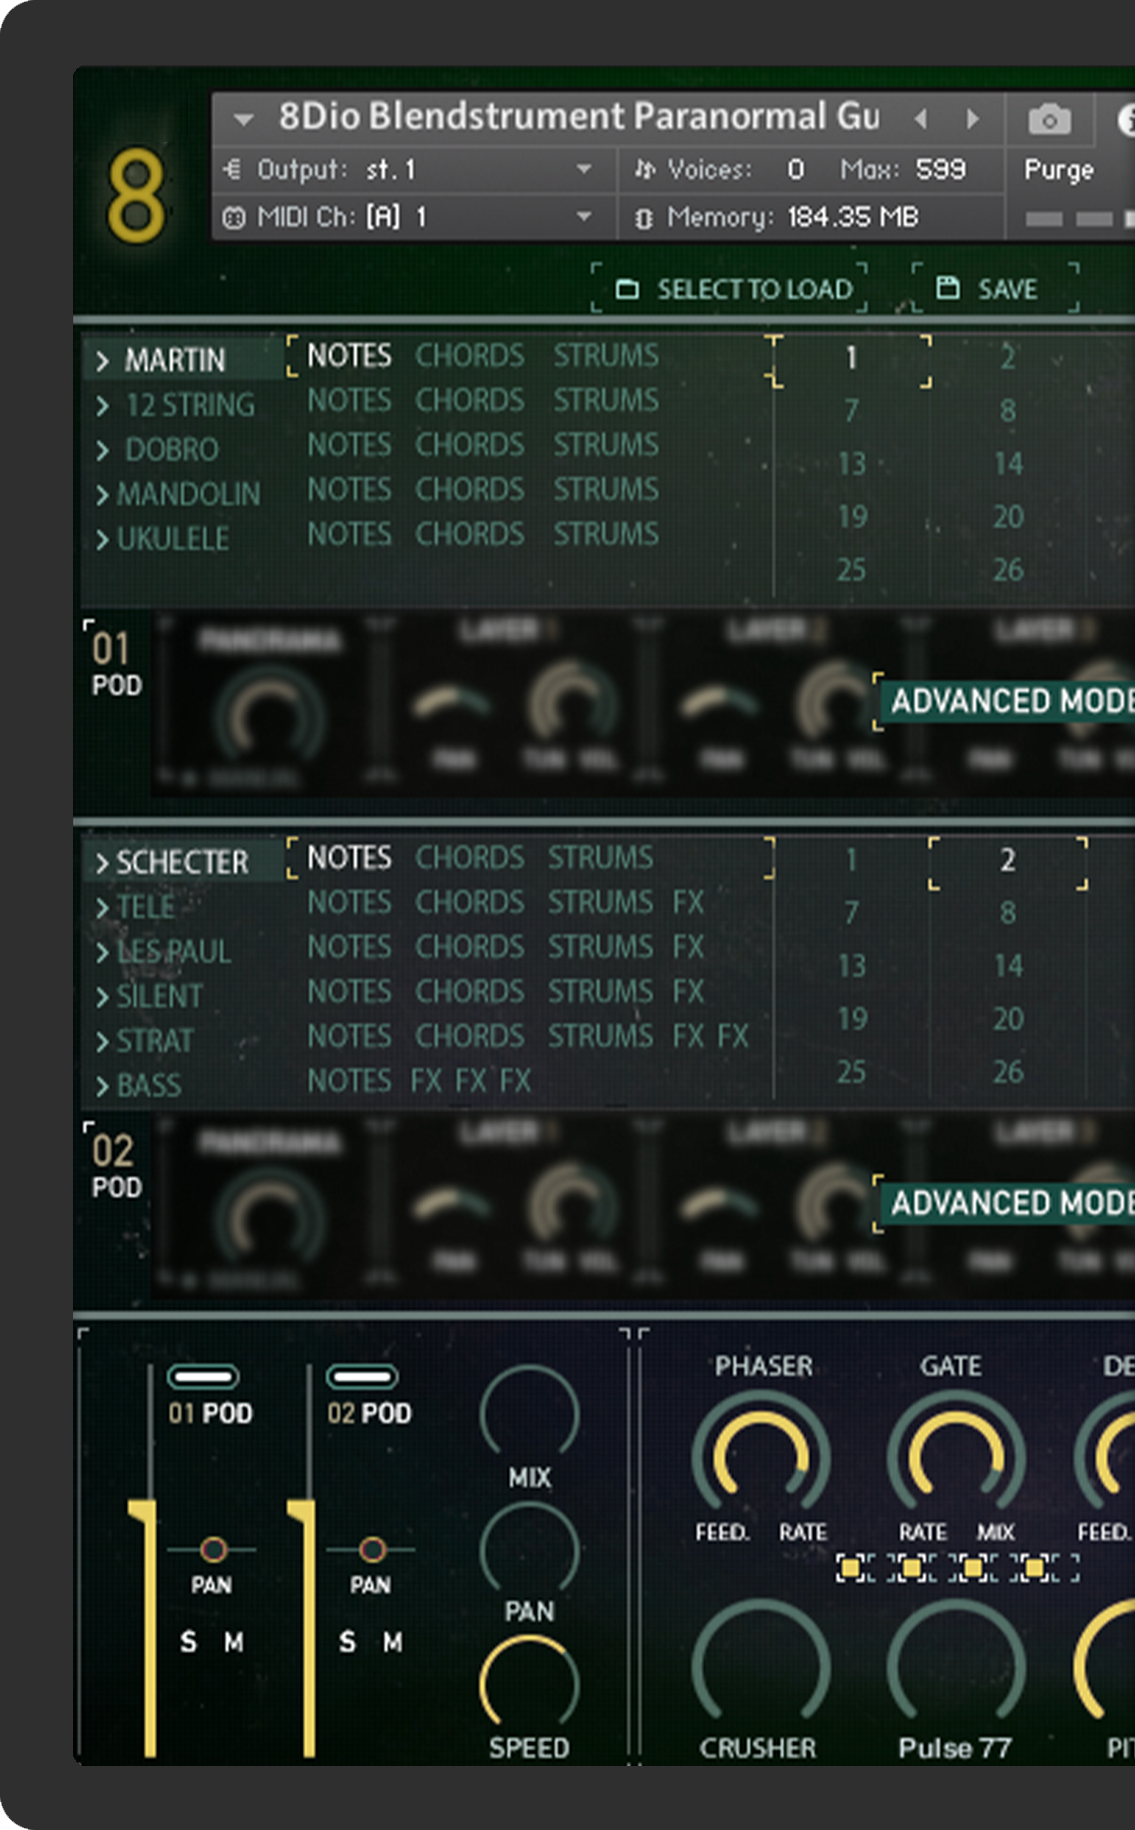Go to the next instrument preset arrow
The width and height of the screenshot is (1135, 1830).
pyautogui.click(x=972, y=119)
